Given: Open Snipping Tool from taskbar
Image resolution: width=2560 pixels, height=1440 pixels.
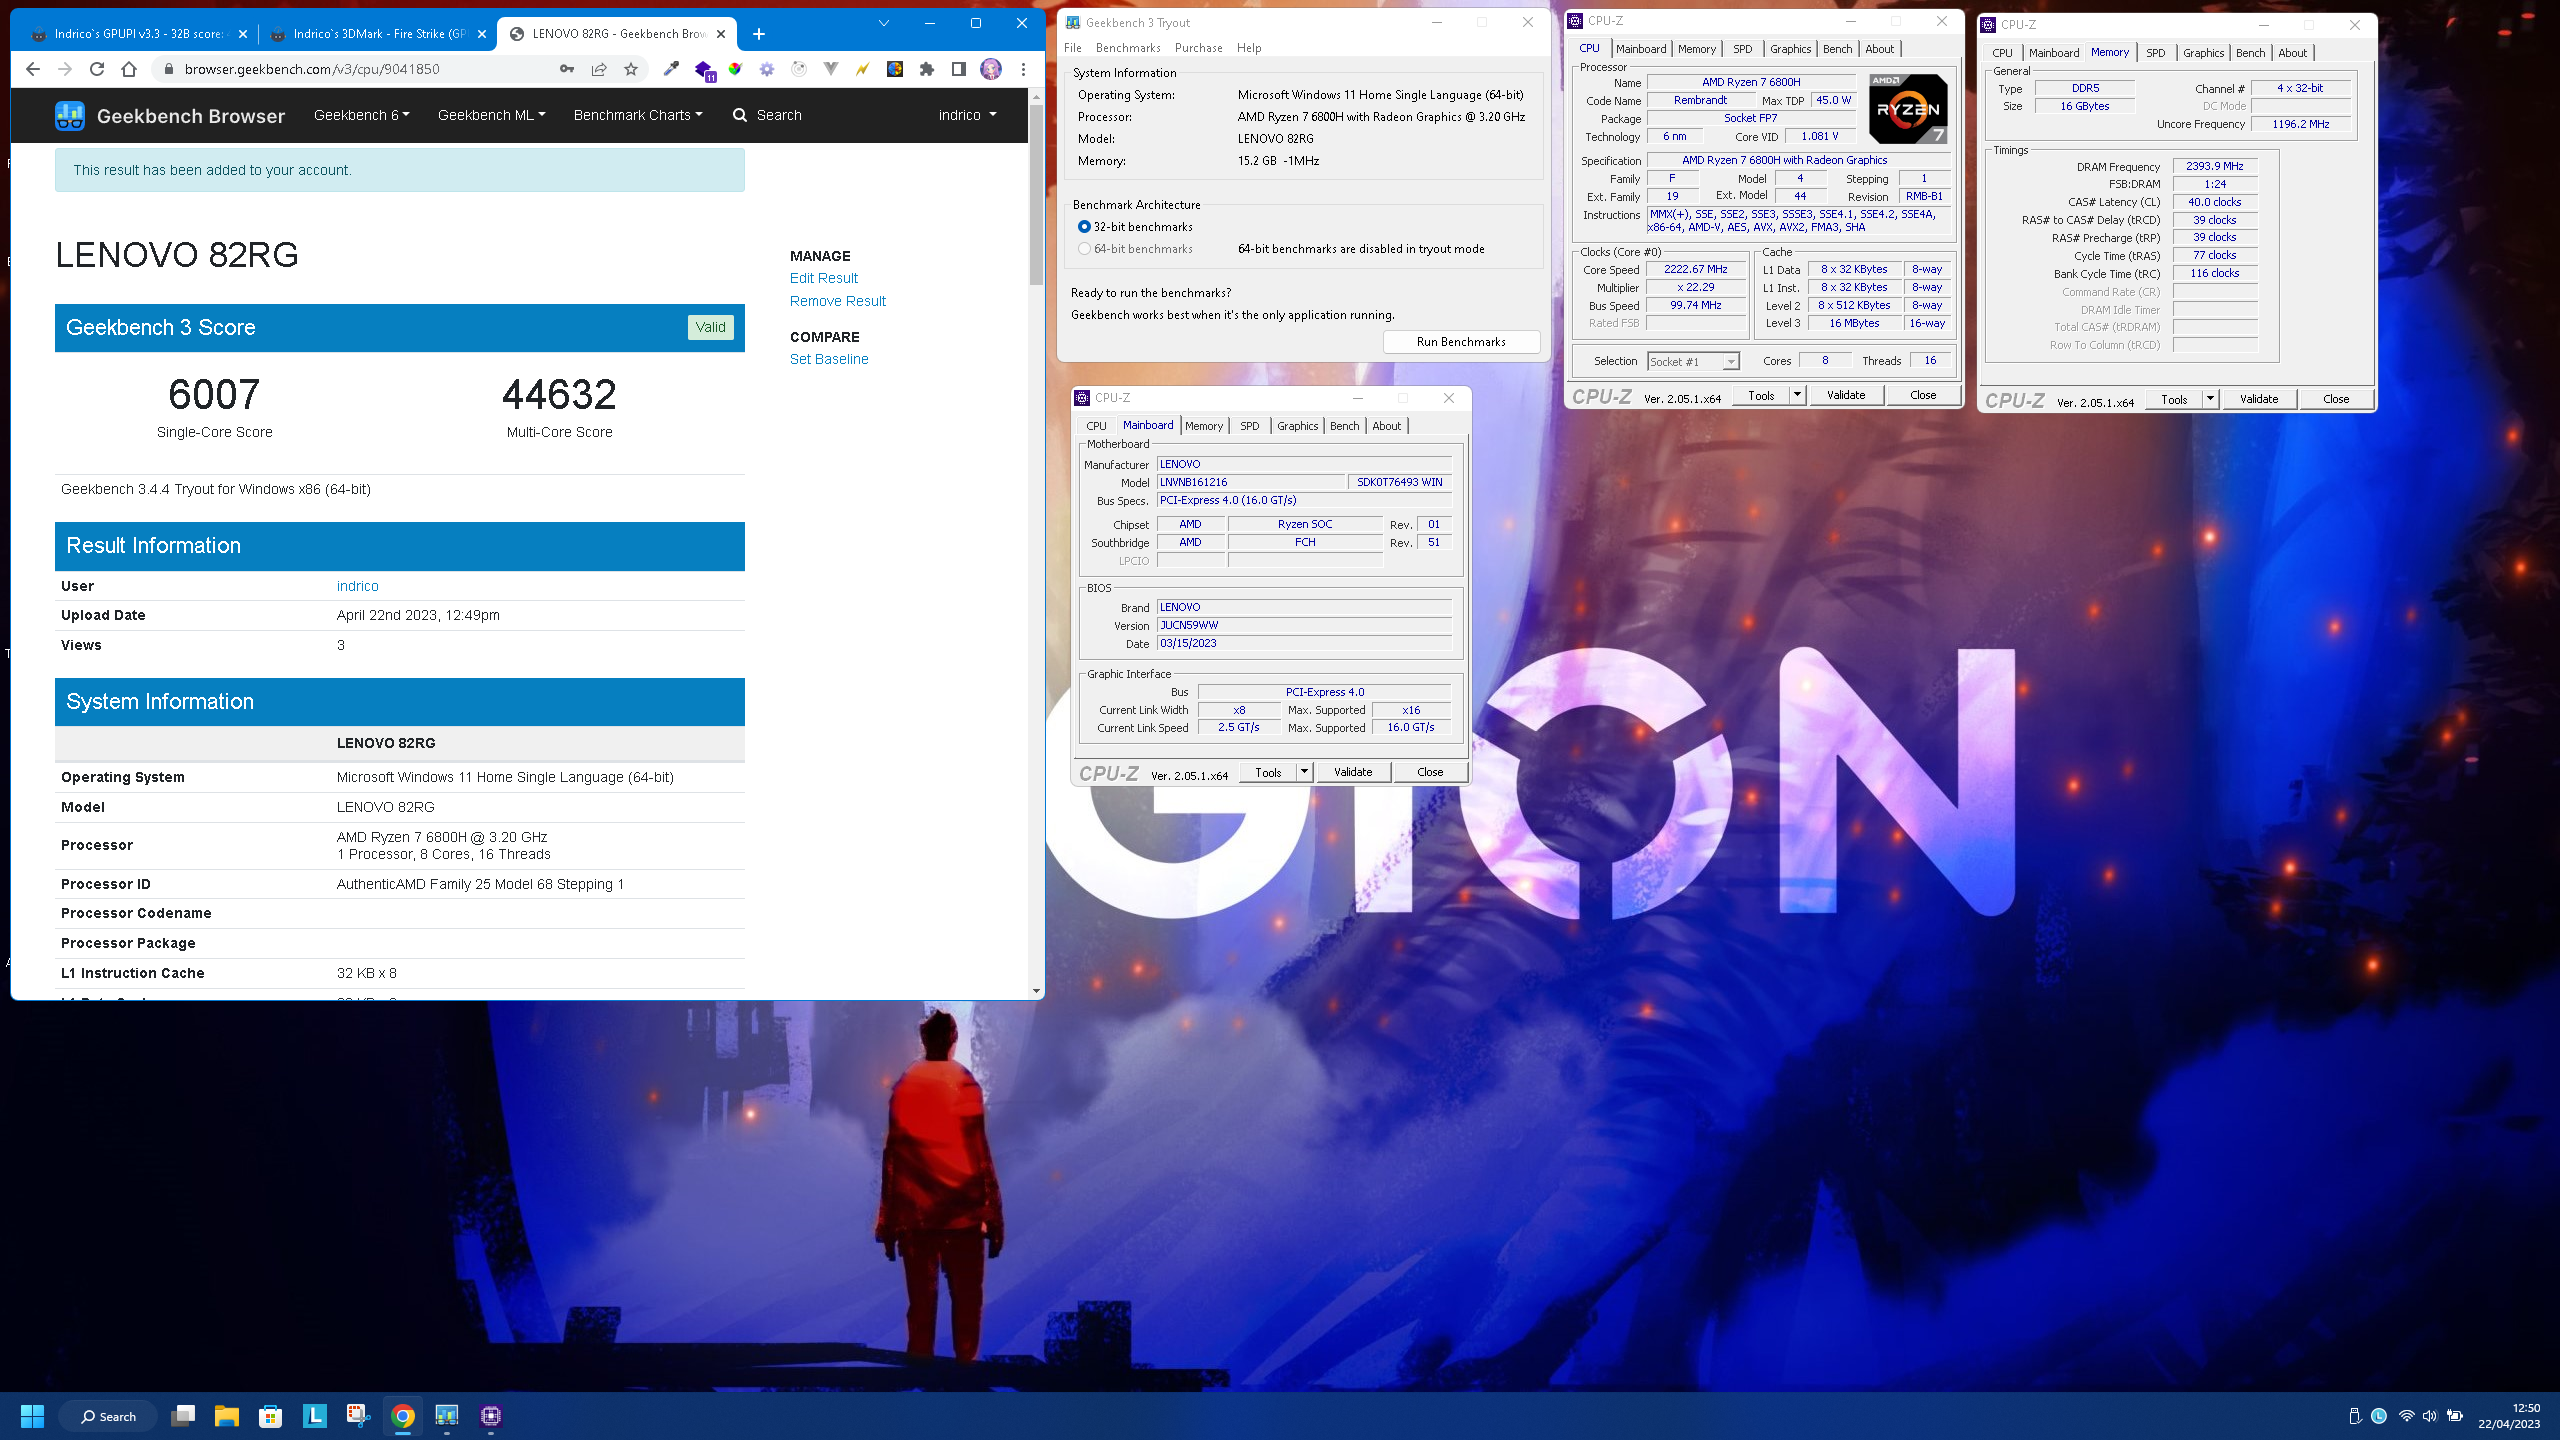Looking at the screenshot, I should (359, 1416).
